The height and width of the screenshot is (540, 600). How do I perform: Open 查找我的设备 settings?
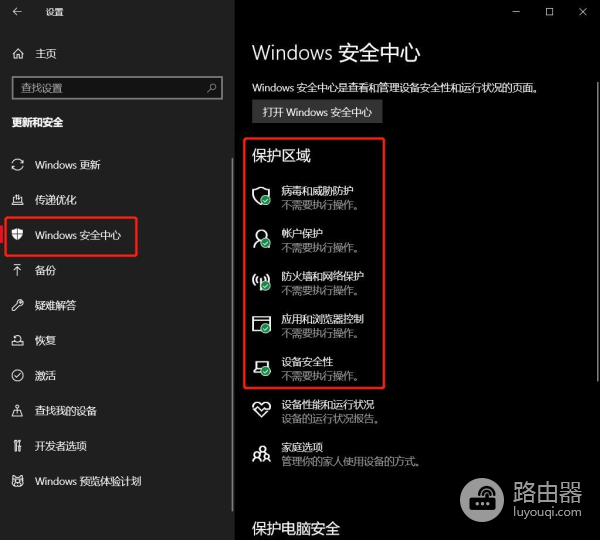tap(66, 411)
